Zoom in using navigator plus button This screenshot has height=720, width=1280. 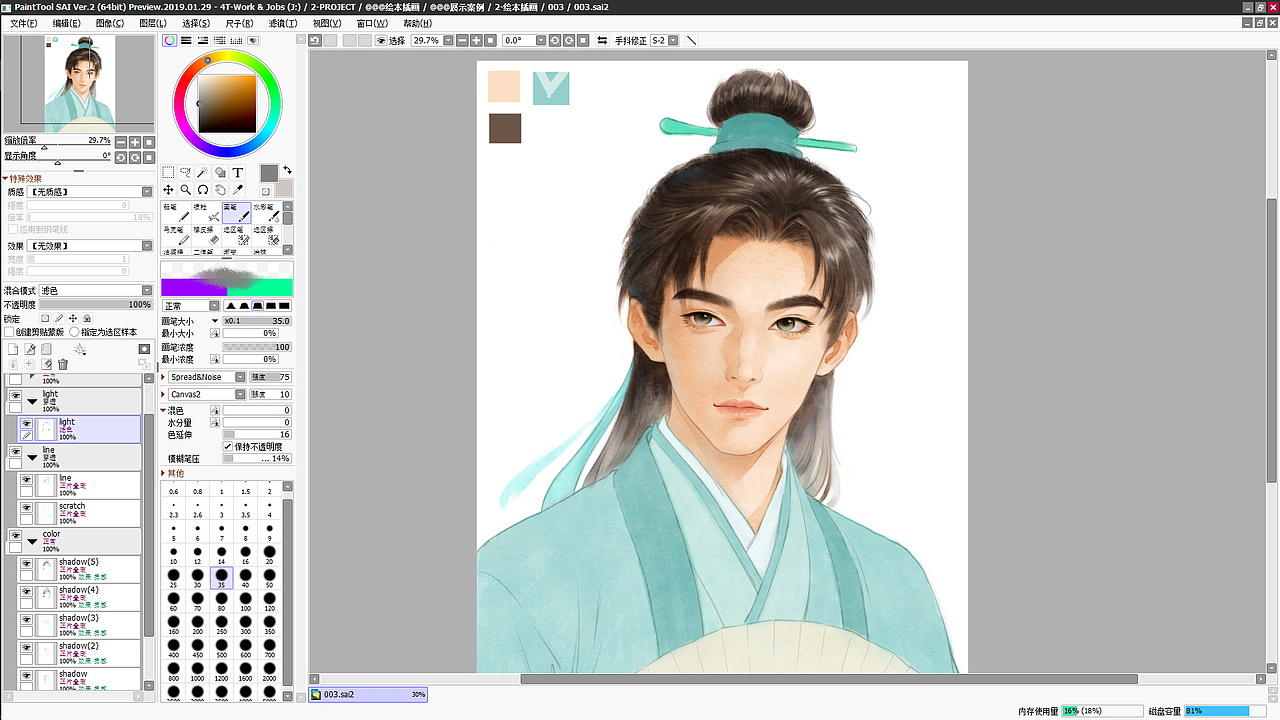pos(135,142)
